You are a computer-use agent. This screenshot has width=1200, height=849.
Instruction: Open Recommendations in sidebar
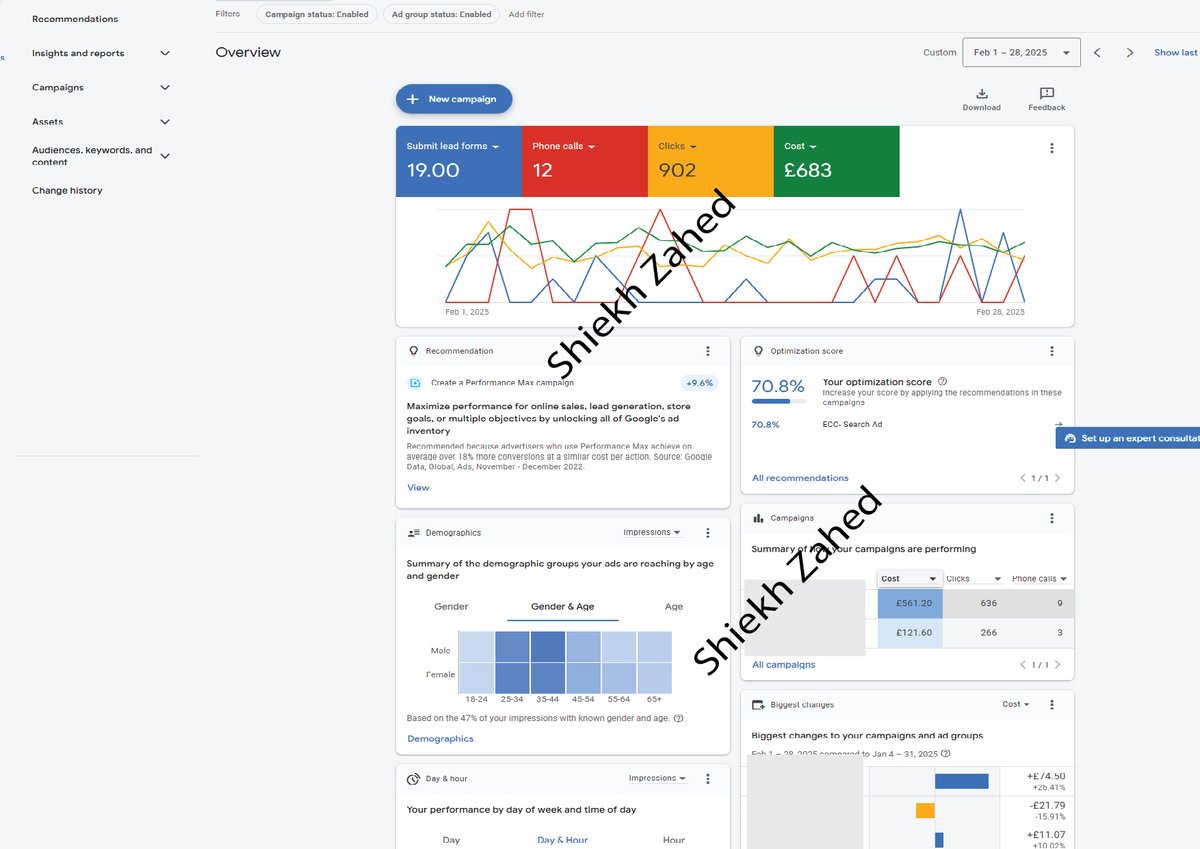pos(75,19)
